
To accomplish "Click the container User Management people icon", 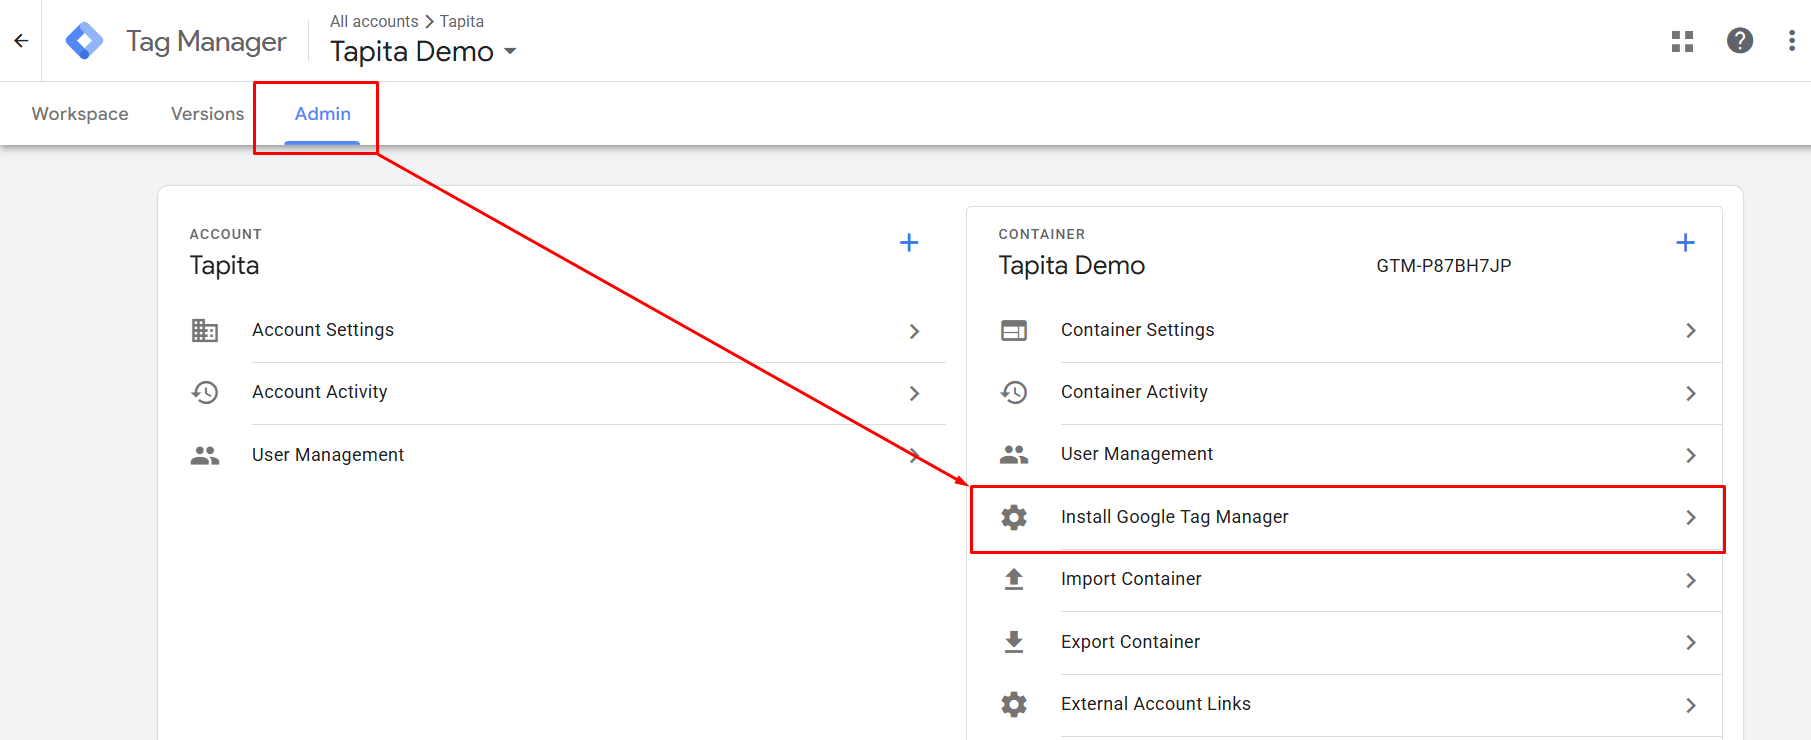I will [1014, 455].
